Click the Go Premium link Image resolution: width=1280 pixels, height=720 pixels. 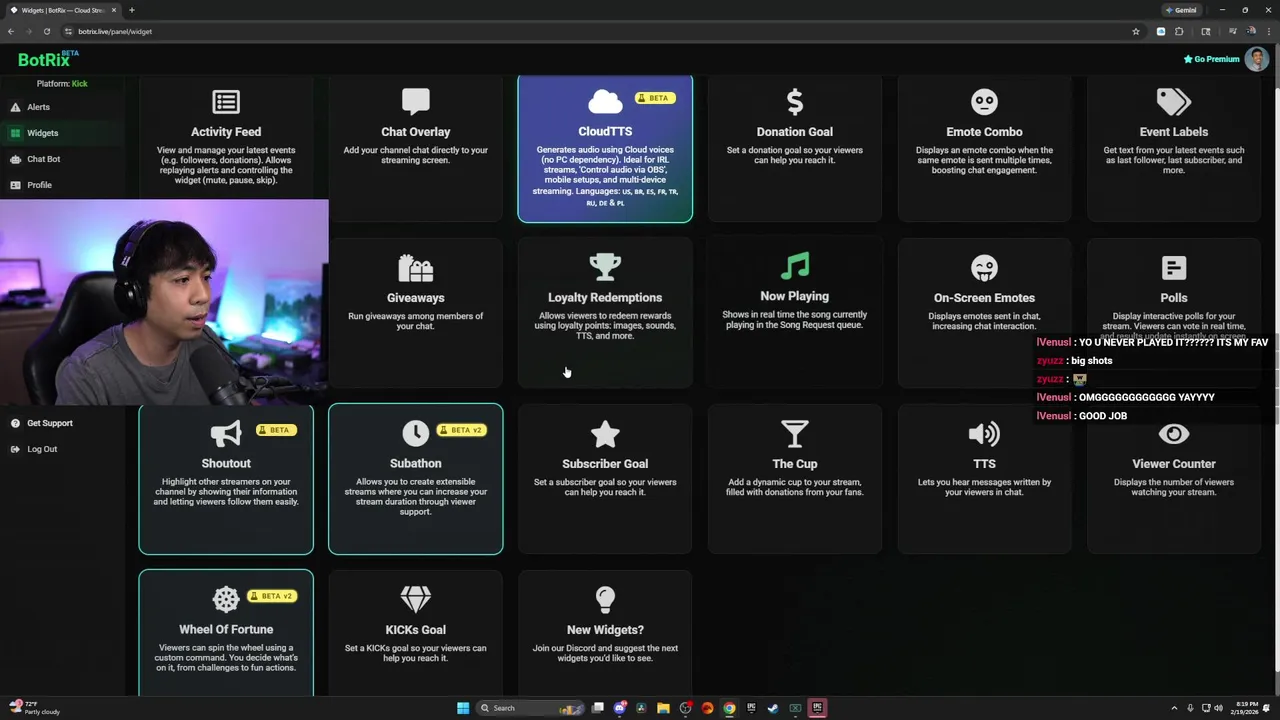[x=1211, y=59]
